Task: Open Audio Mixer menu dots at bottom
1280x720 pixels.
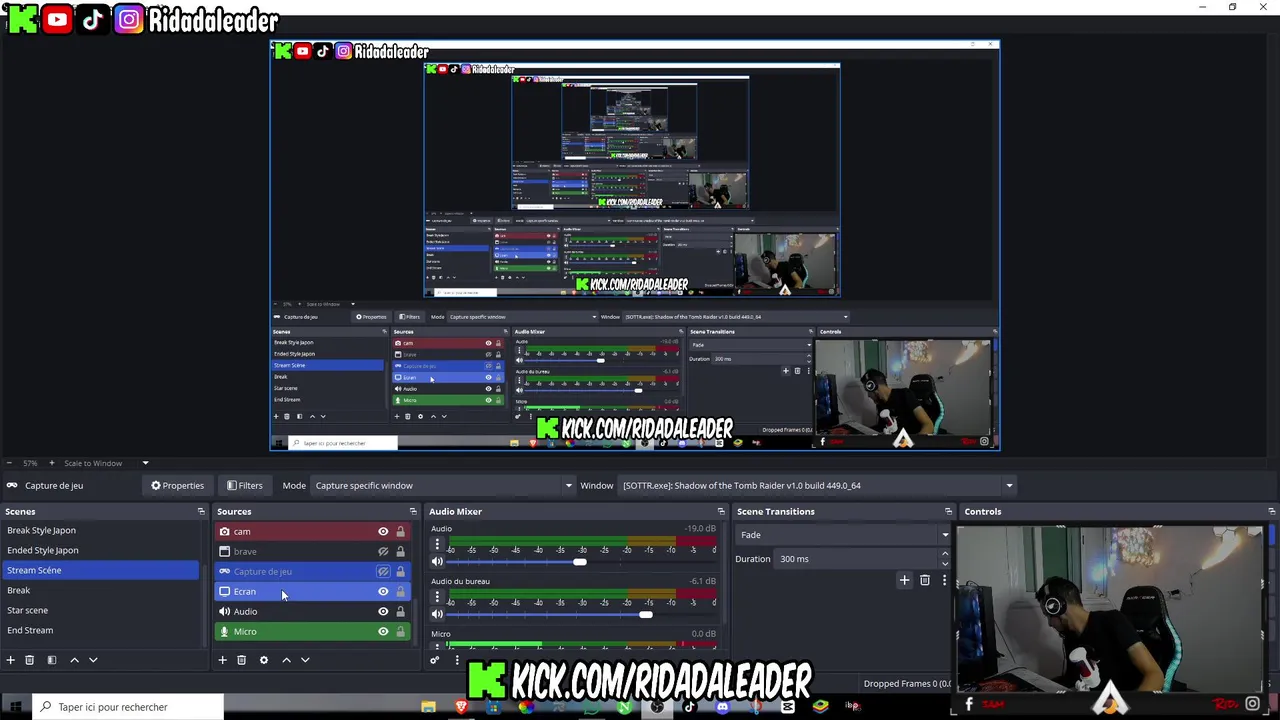Action: [x=457, y=660]
